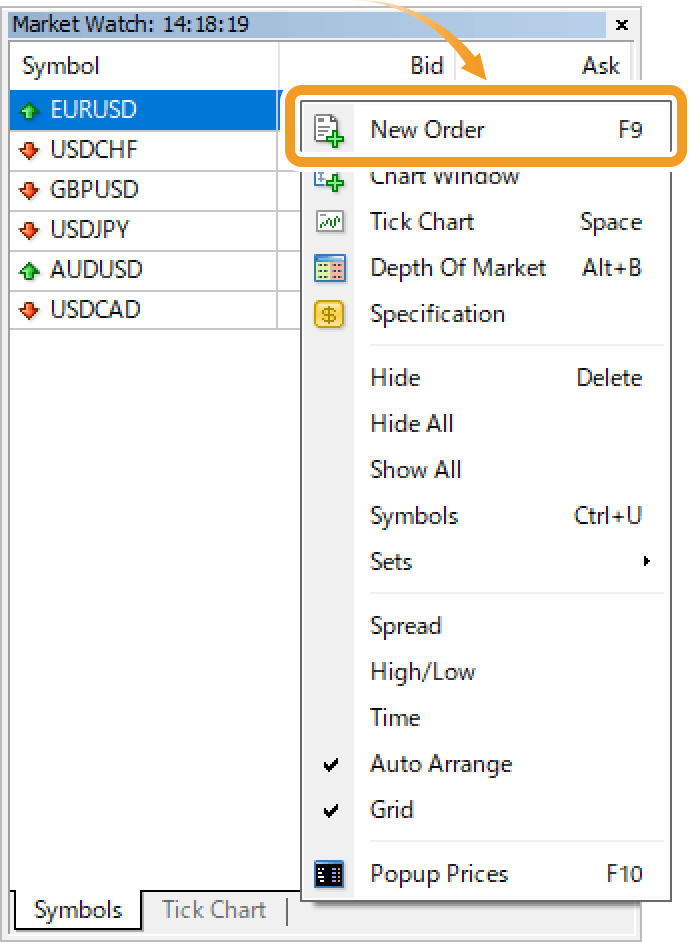This screenshot has width=692, height=942.
Task: Toggle the High/Low column option
Action: tap(485, 672)
